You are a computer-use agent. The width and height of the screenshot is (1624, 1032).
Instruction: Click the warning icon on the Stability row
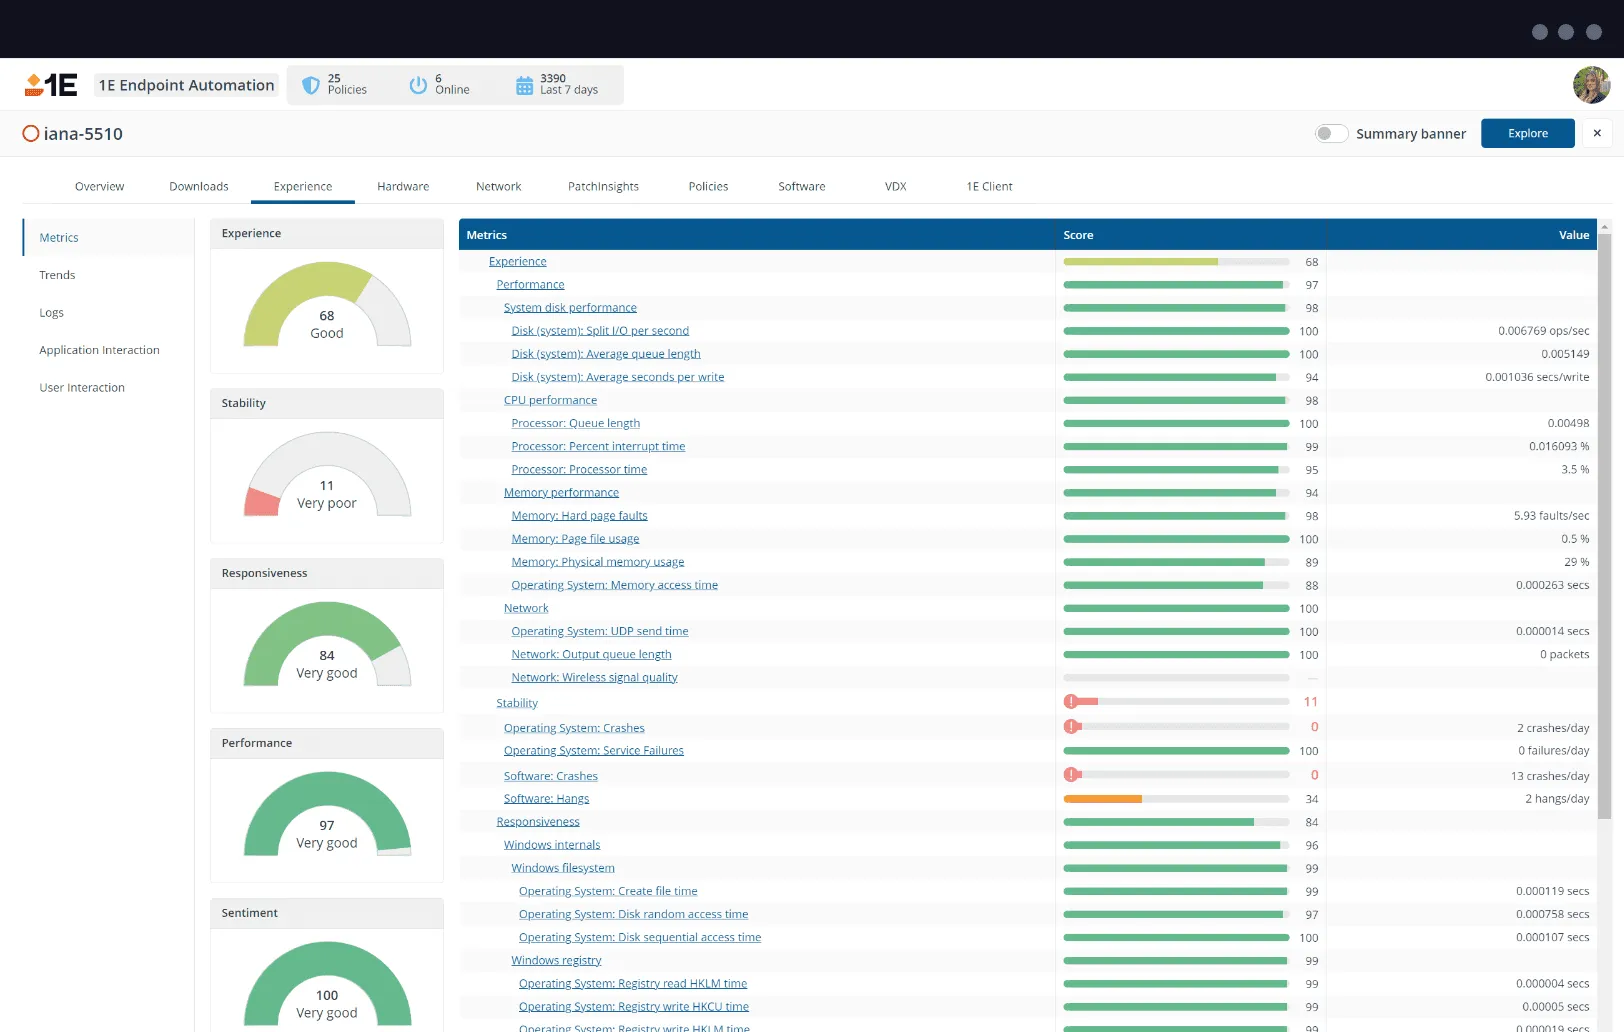[1073, 701]
